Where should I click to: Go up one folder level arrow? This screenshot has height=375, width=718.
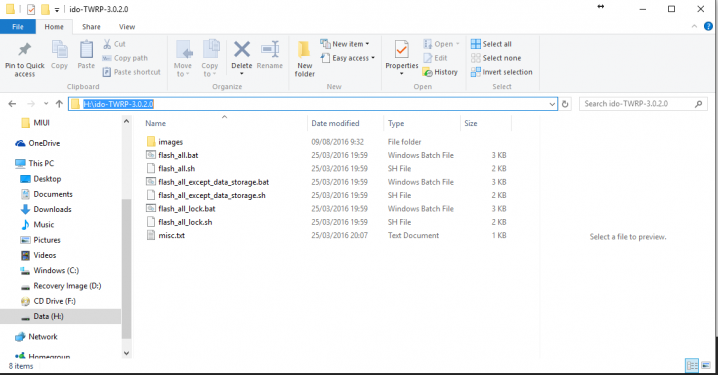[x=59, y=104]
